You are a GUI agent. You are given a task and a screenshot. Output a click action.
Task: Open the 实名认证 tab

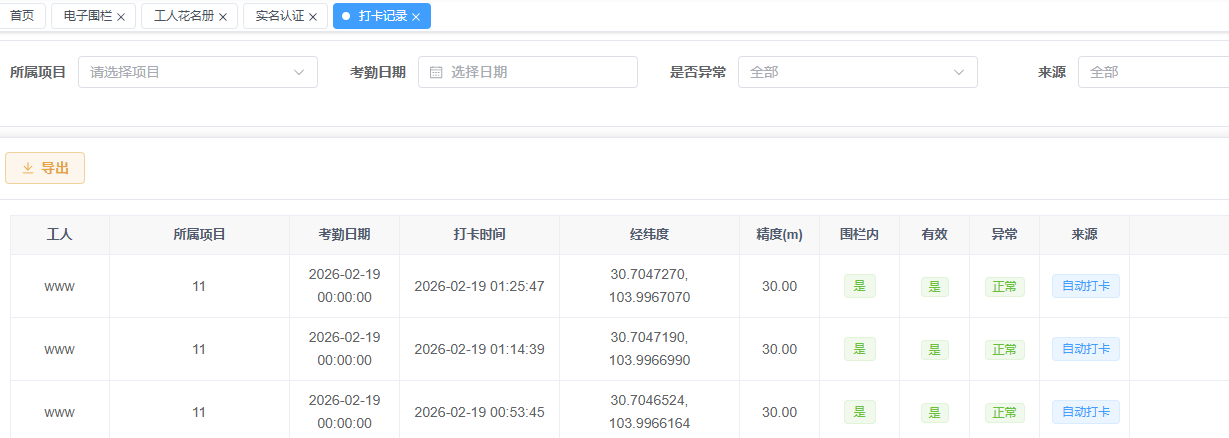279,16
